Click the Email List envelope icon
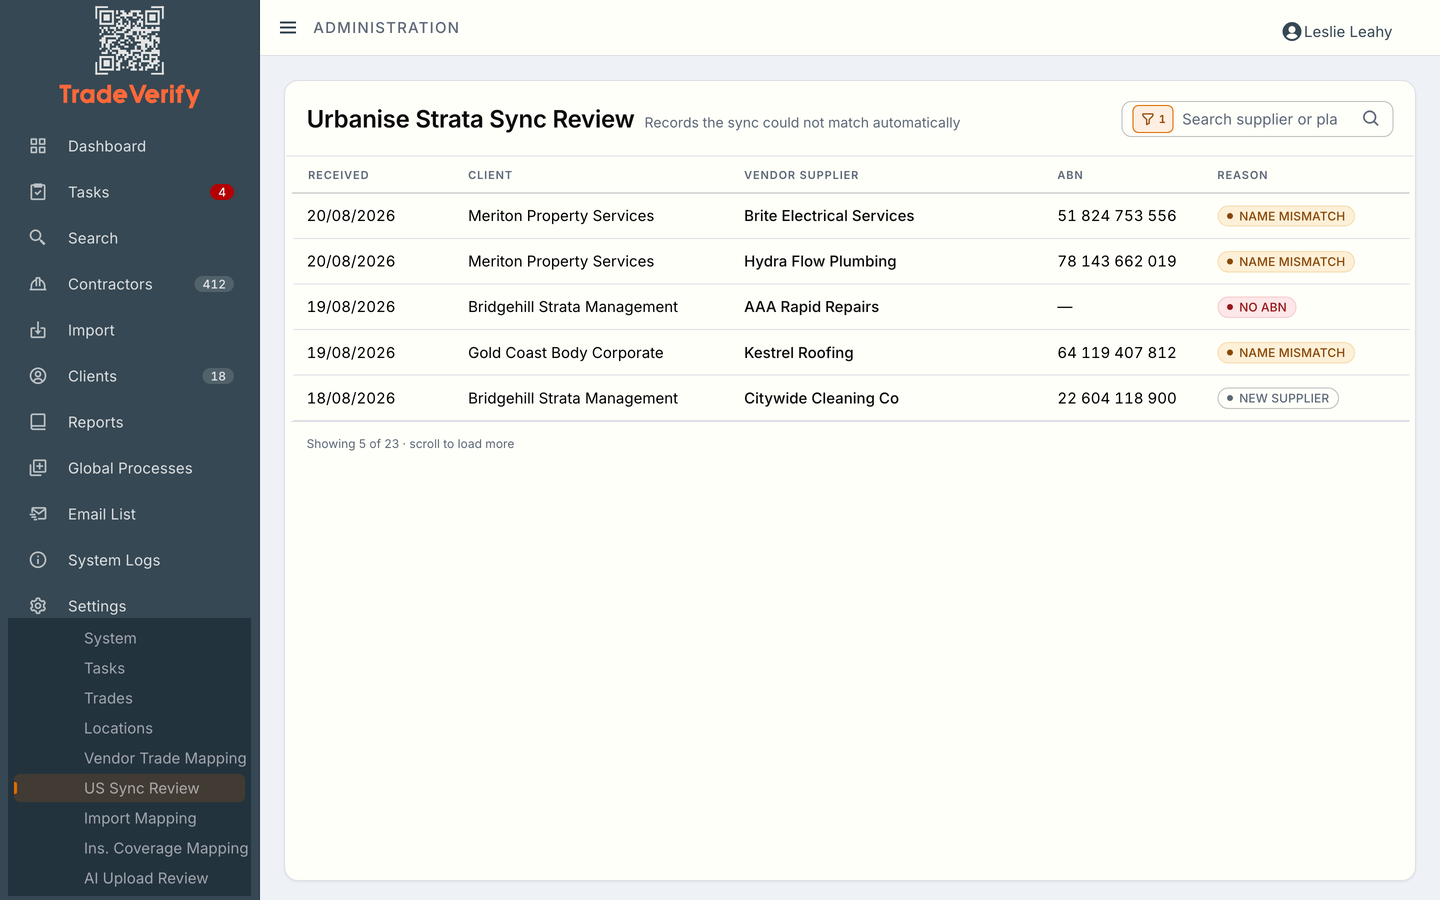This screenshot has height=900, width=1440. click(x=38, y=514)
